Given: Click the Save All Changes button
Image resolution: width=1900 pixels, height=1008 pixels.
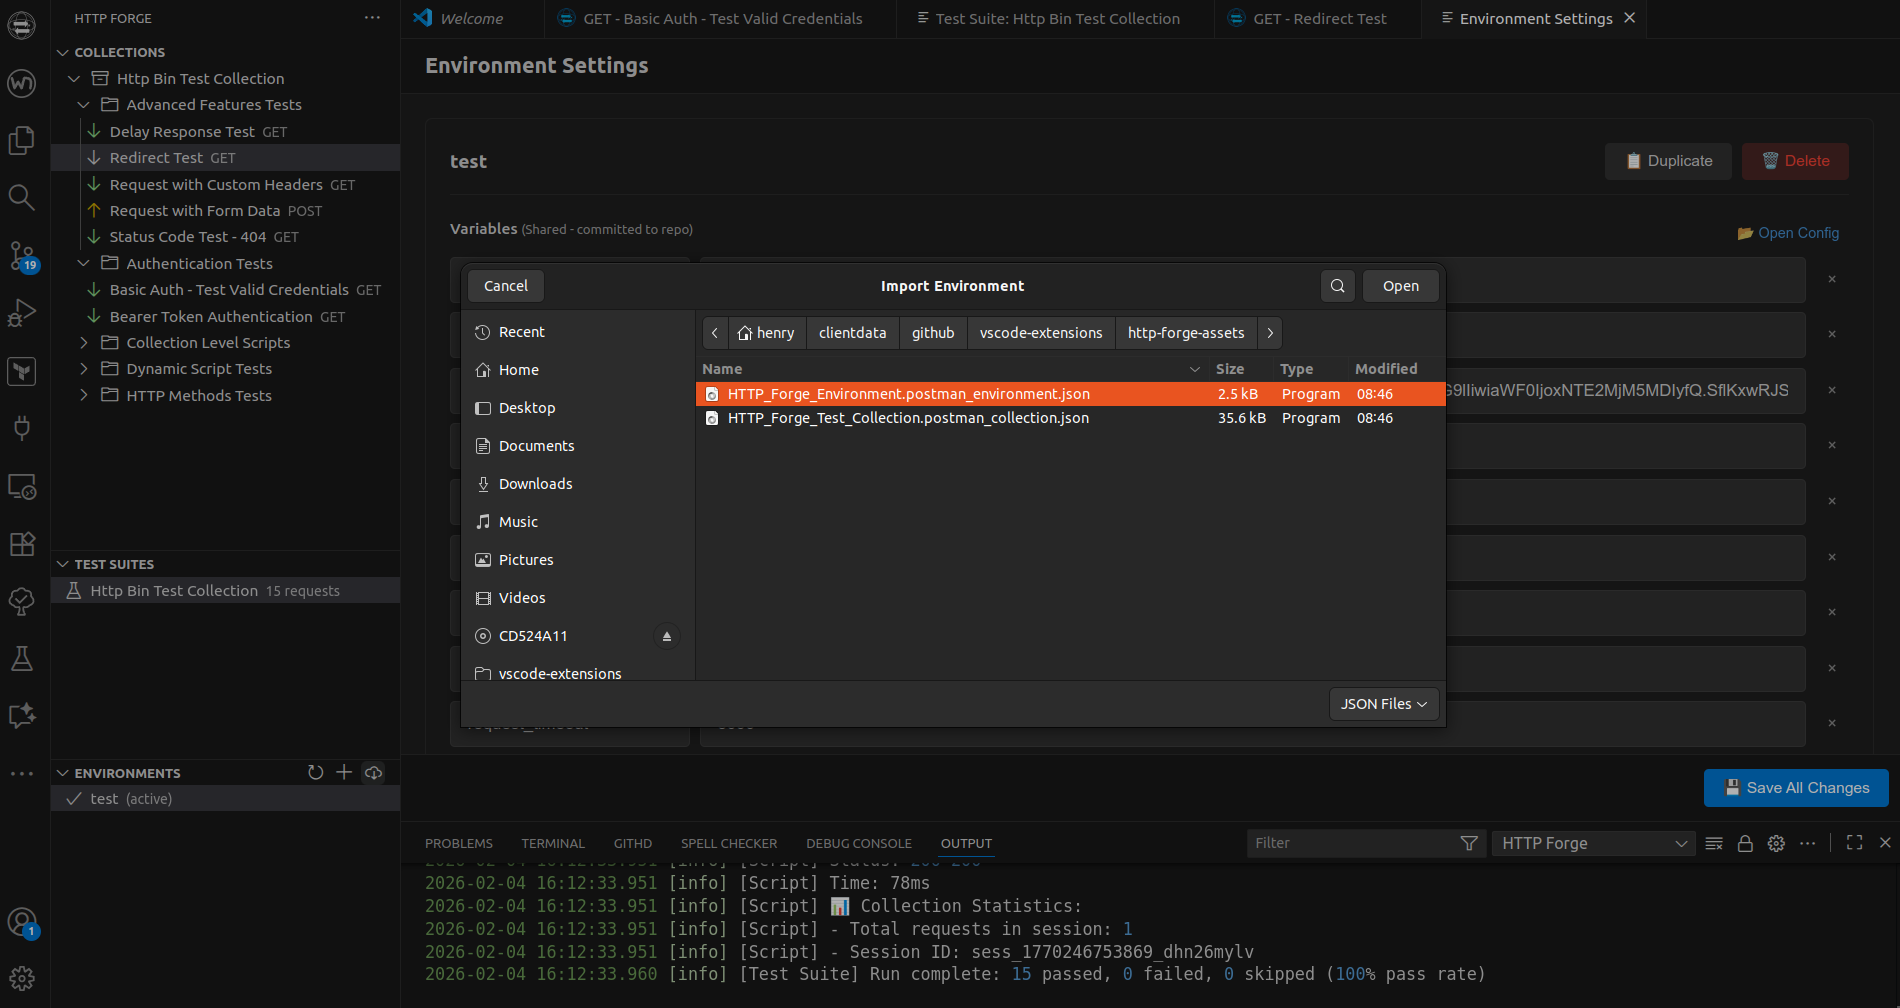Looking at the screenshot, I should click(x=1796, y=788).
